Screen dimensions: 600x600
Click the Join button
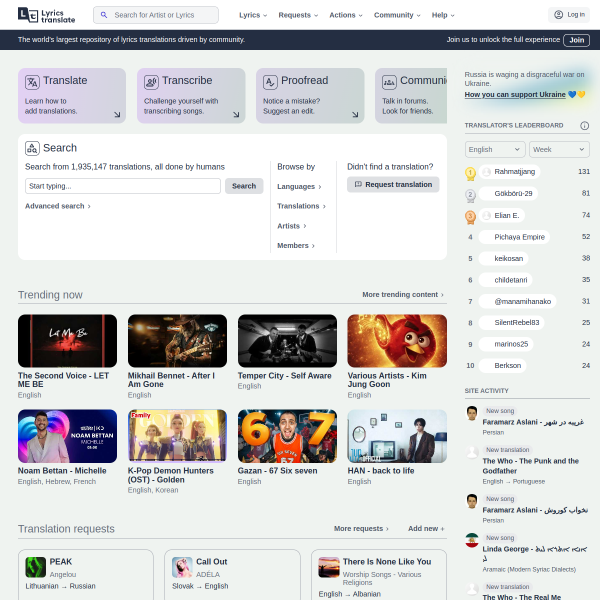[x=576, y=40]
